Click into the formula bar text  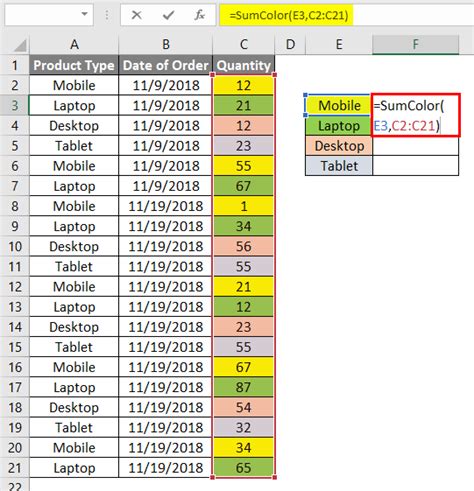pyautogui.click(x=288, y=15)
